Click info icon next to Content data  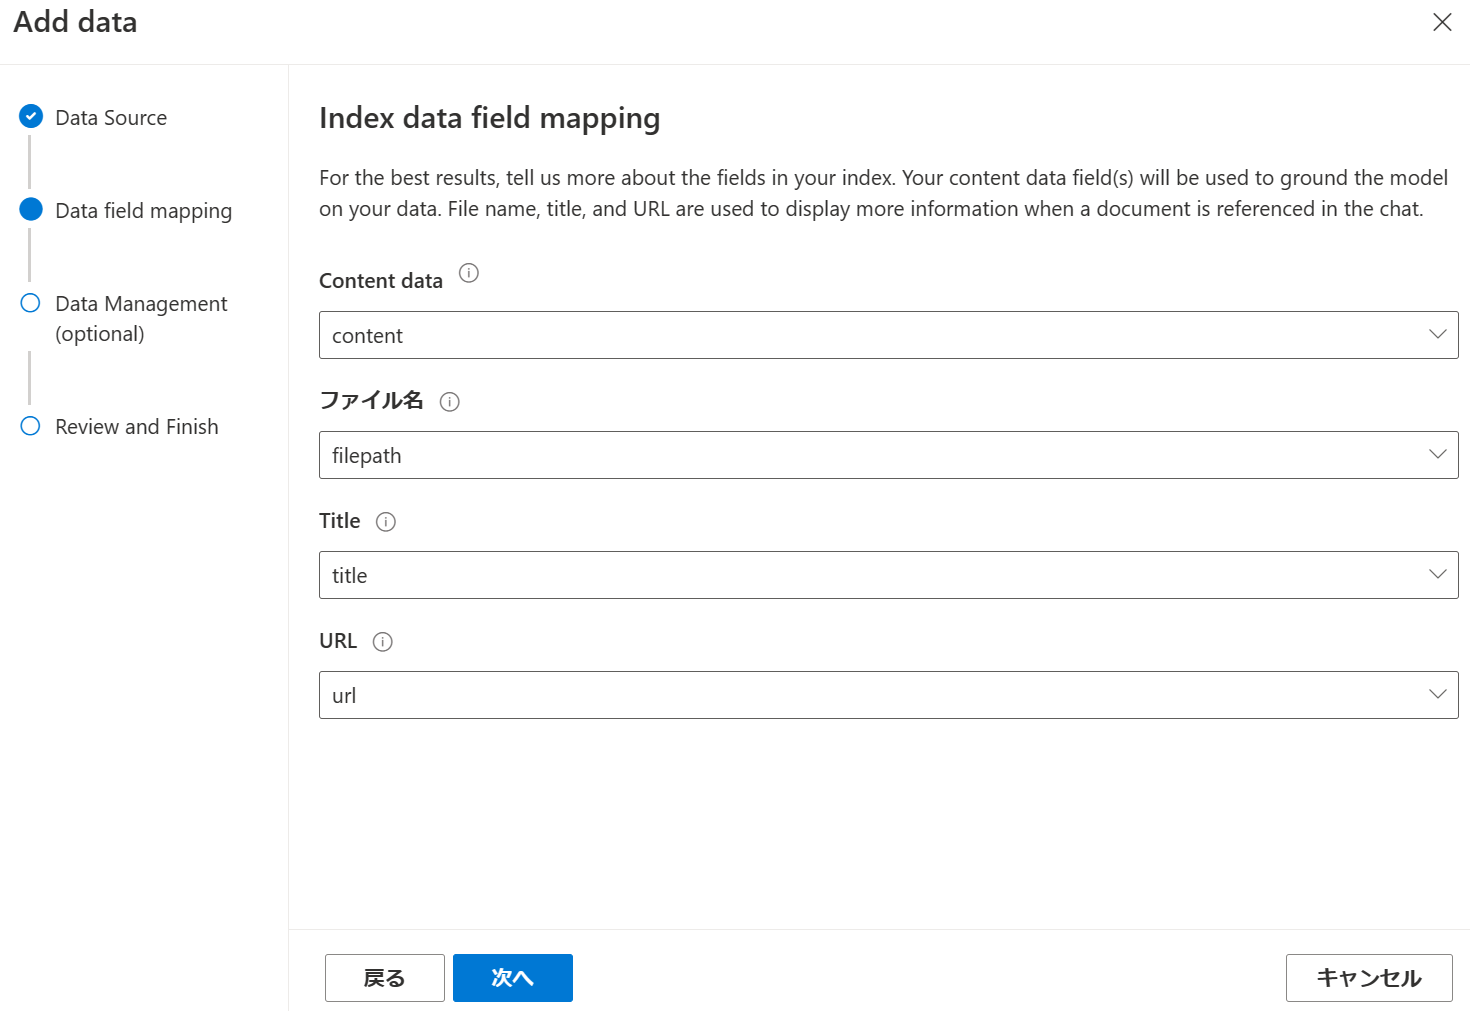coord(469,273)
